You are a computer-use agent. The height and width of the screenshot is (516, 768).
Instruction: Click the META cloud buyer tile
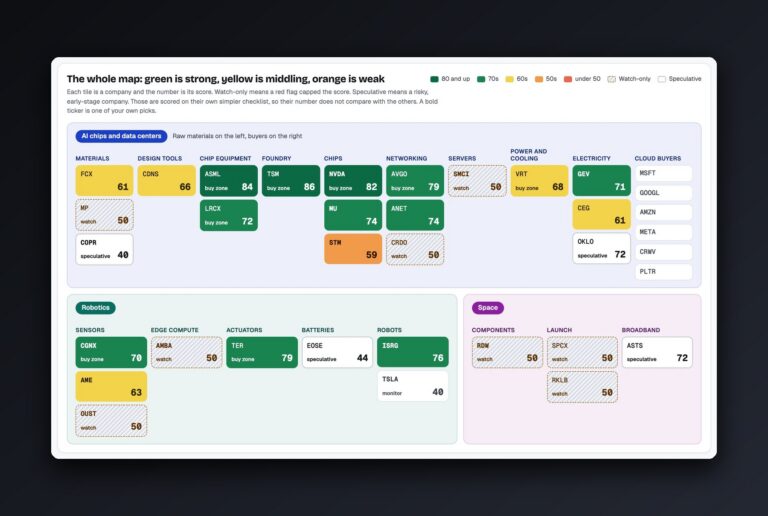[664, 232]
